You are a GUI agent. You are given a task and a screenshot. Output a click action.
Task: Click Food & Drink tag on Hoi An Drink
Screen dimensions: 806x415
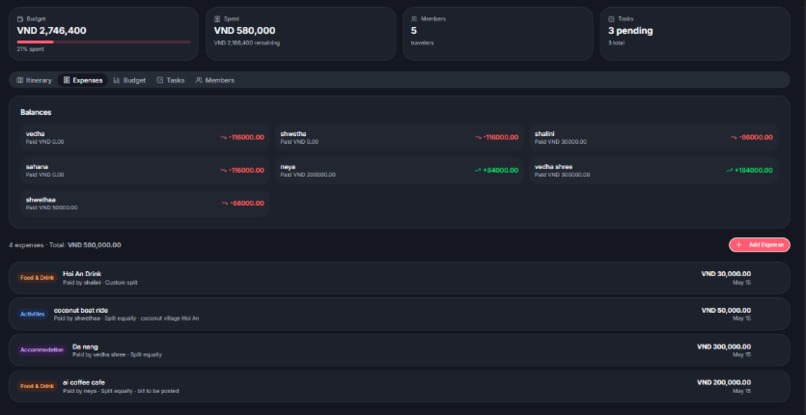tap(37, 278)
